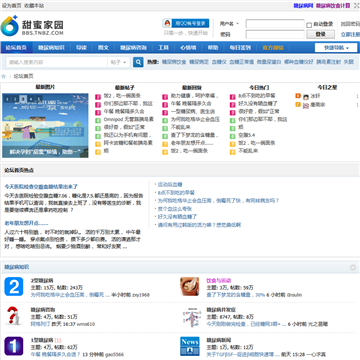Log in using the QQ account button
This screenshot has height=360, width=360.
(x=186, y=23)
